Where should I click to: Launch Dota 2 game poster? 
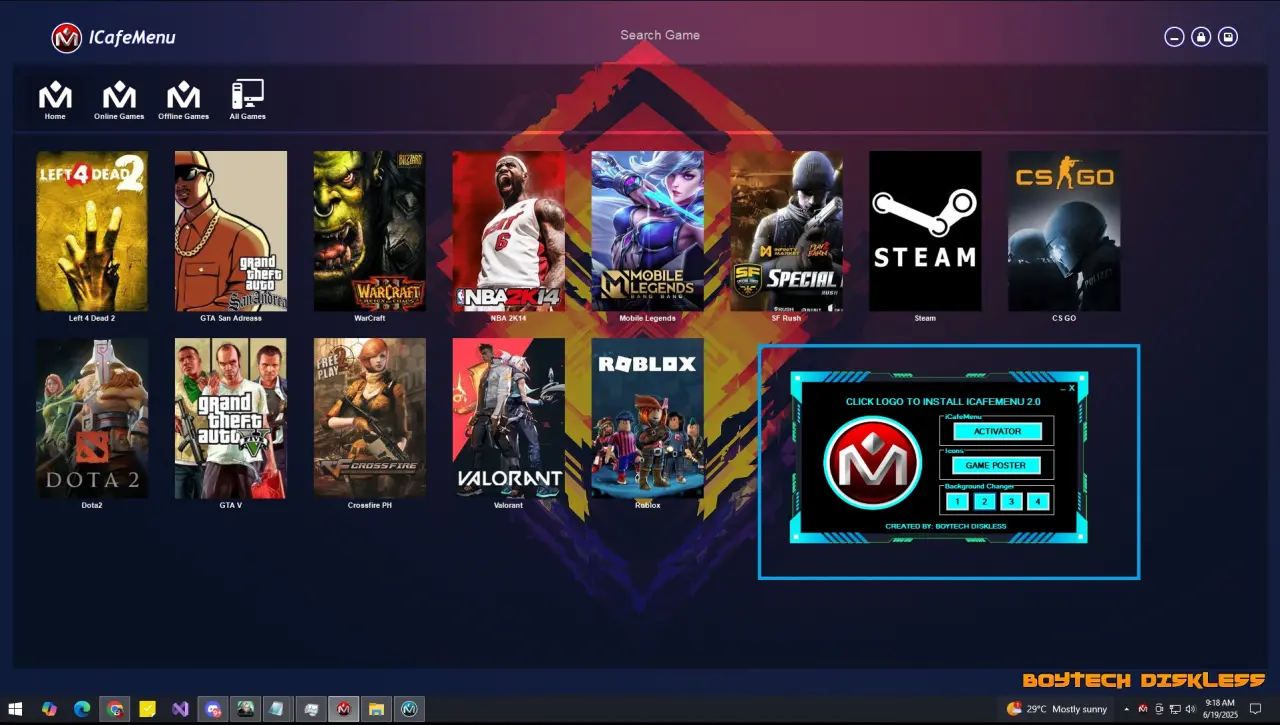[x=92, y=418]
